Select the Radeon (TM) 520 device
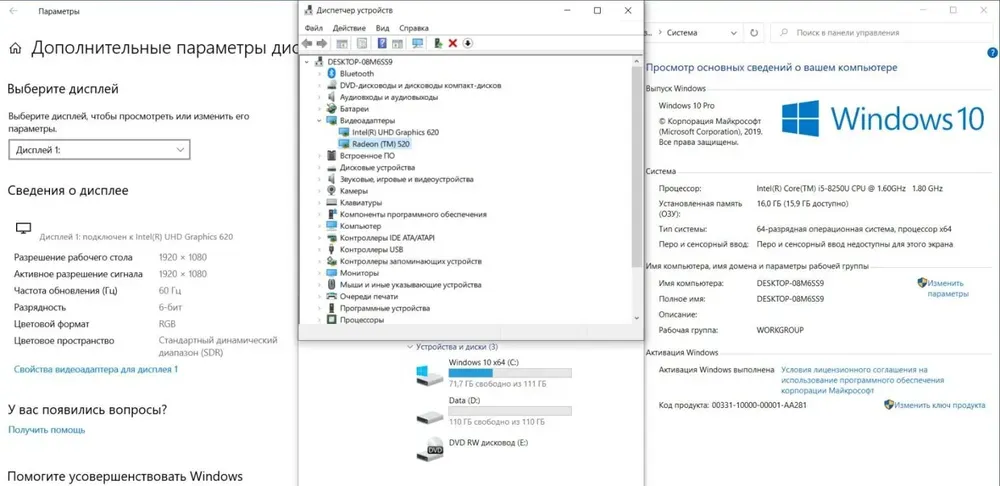The width and height of the screenshot is (1000, 486). (x=380, y=144)
